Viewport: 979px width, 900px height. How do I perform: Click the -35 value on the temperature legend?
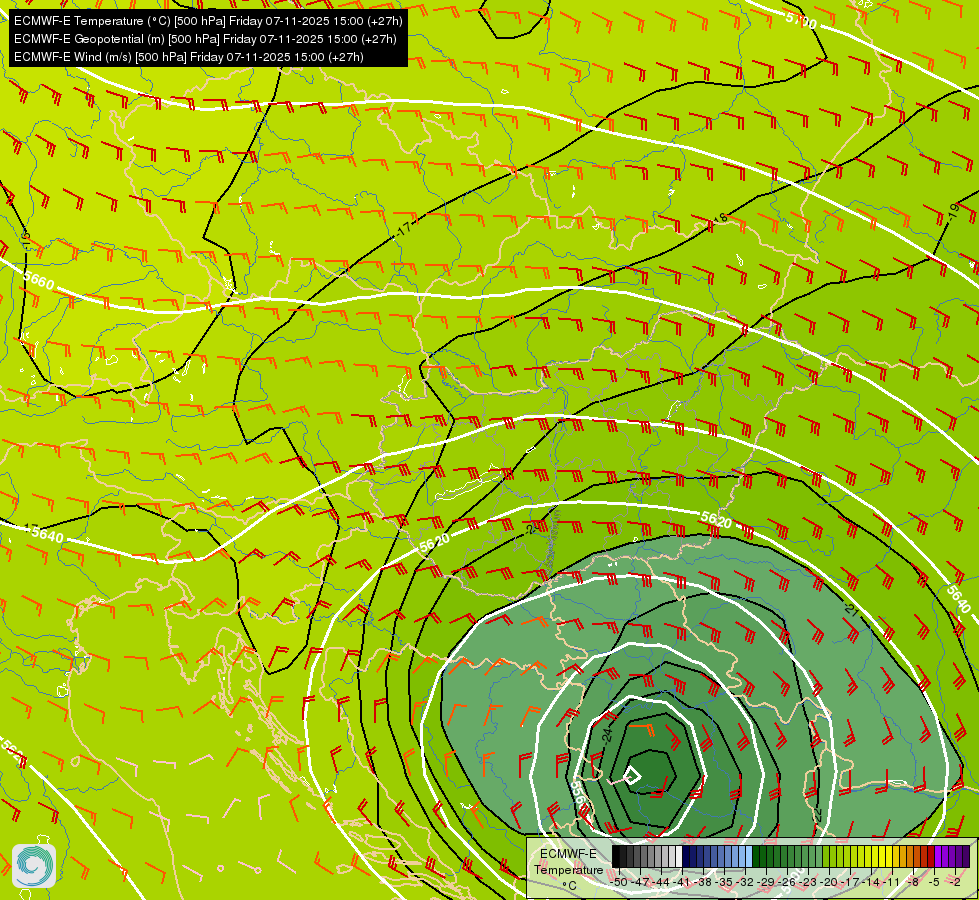[x=724, y=882]
